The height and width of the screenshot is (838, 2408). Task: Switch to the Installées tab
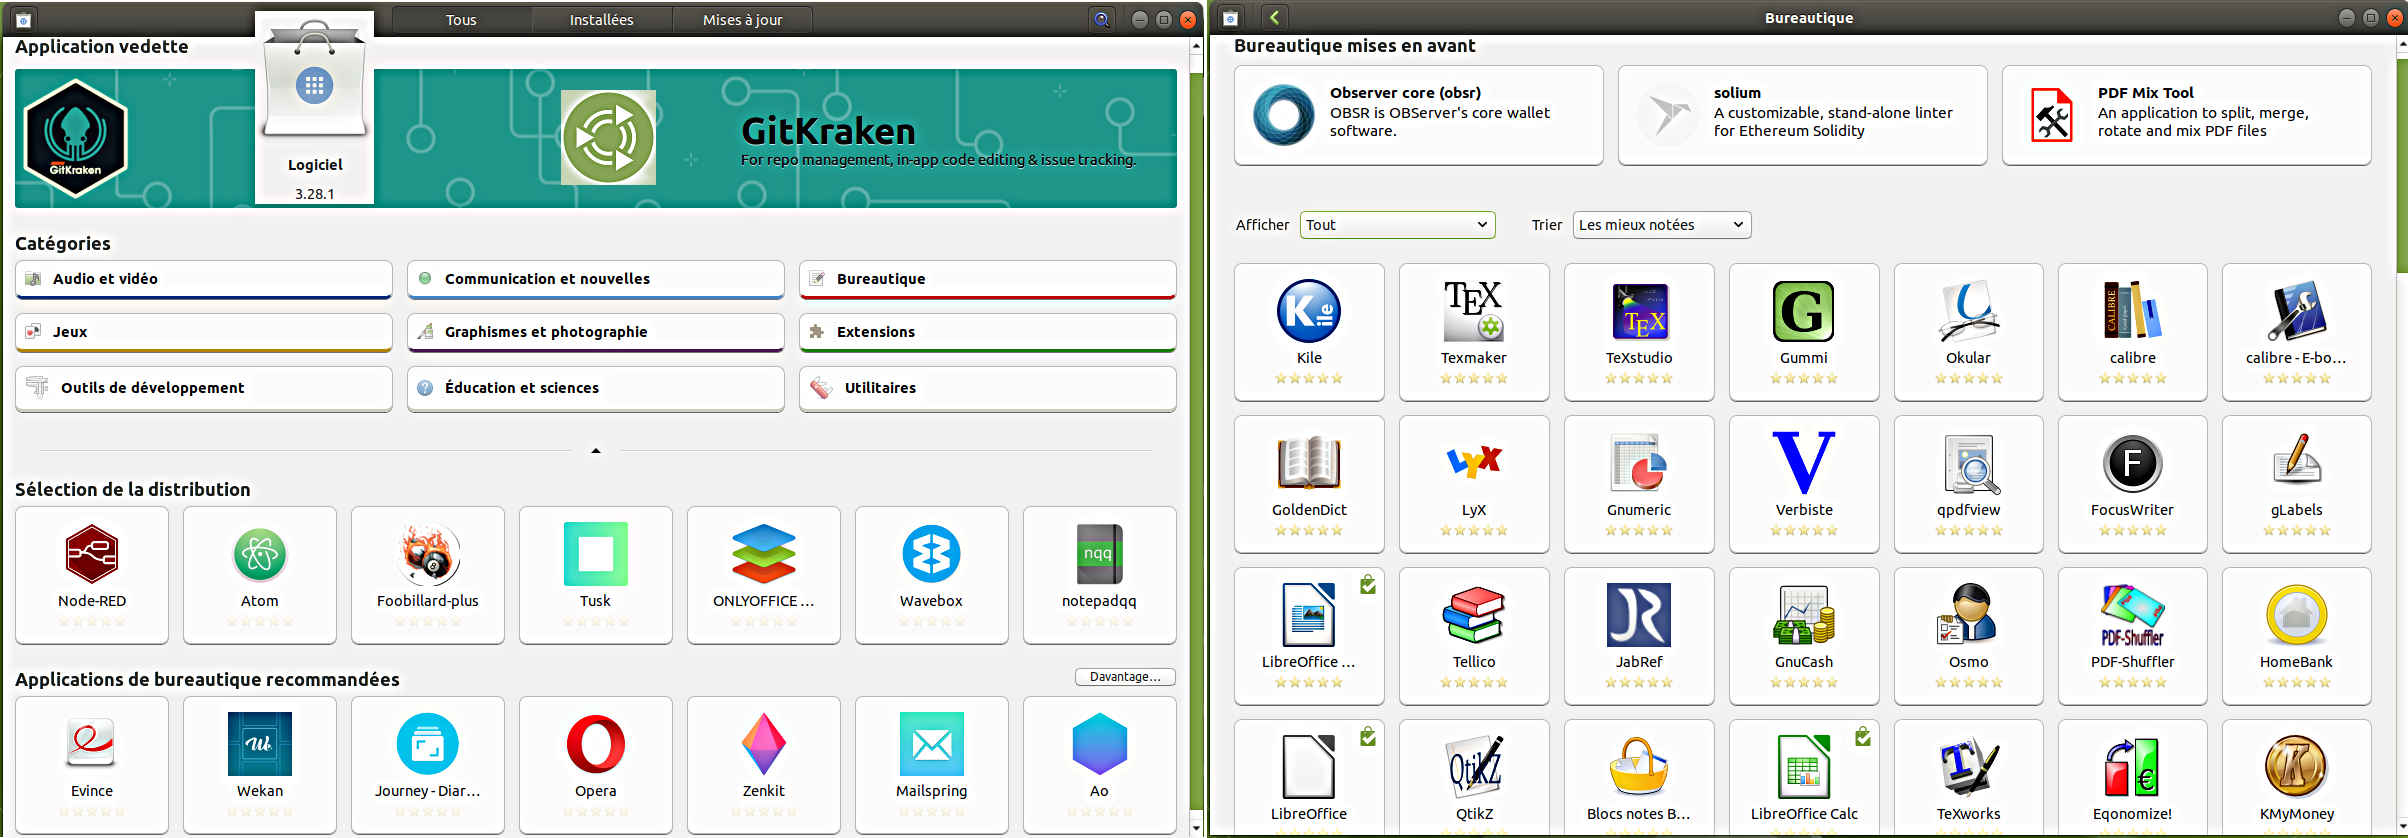tap(601, 20)
